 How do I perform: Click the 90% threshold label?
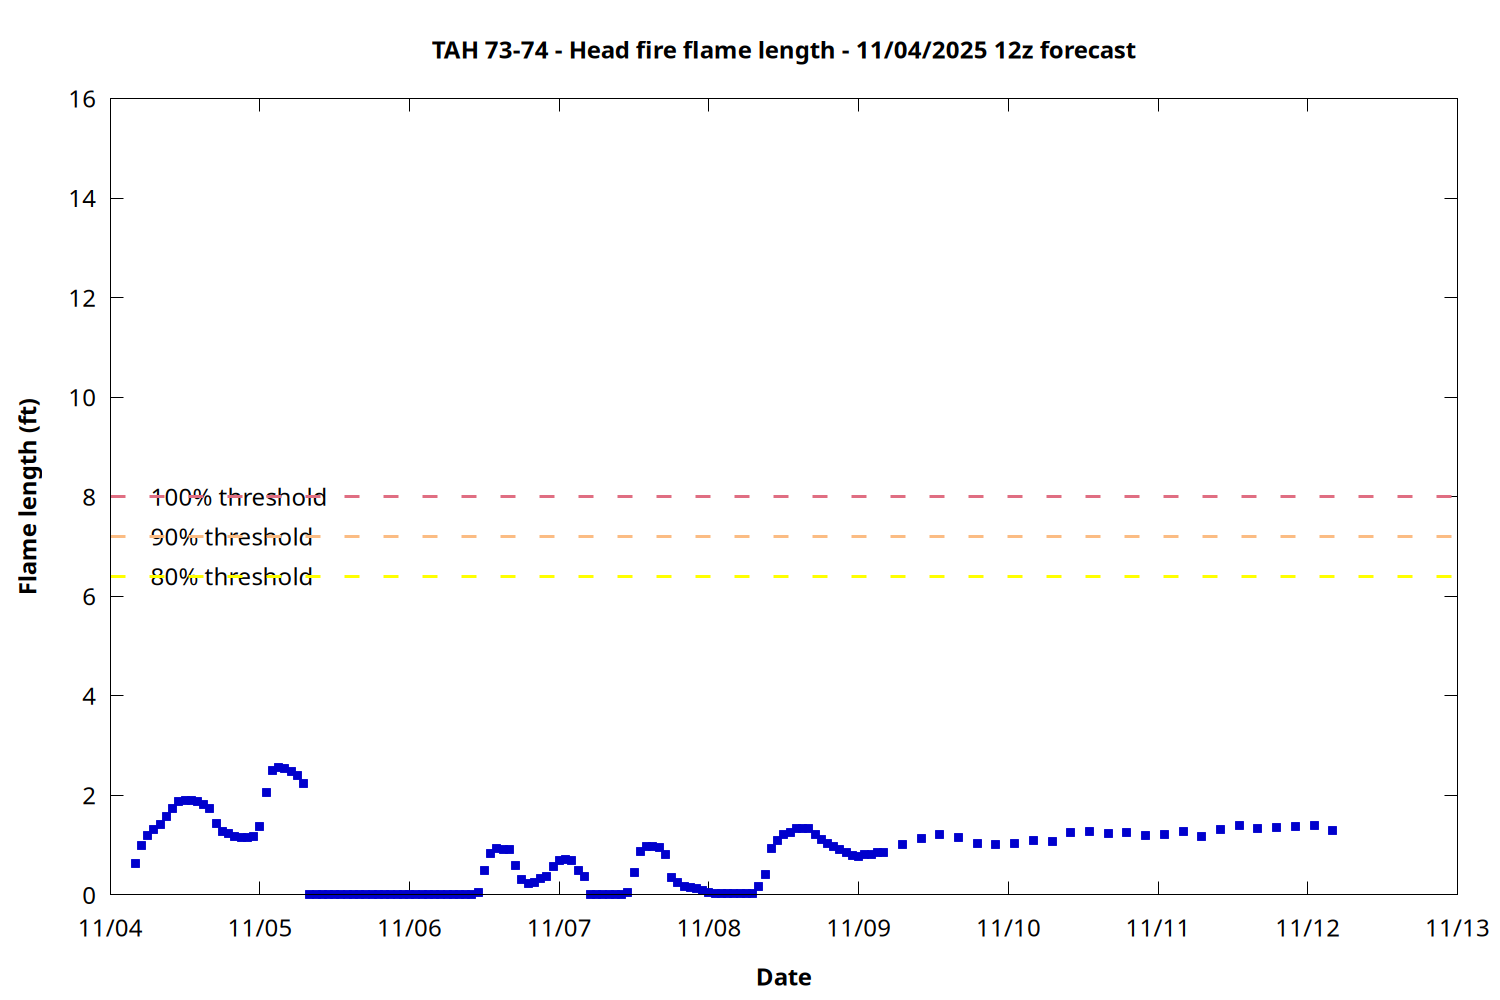coord(231,537)
